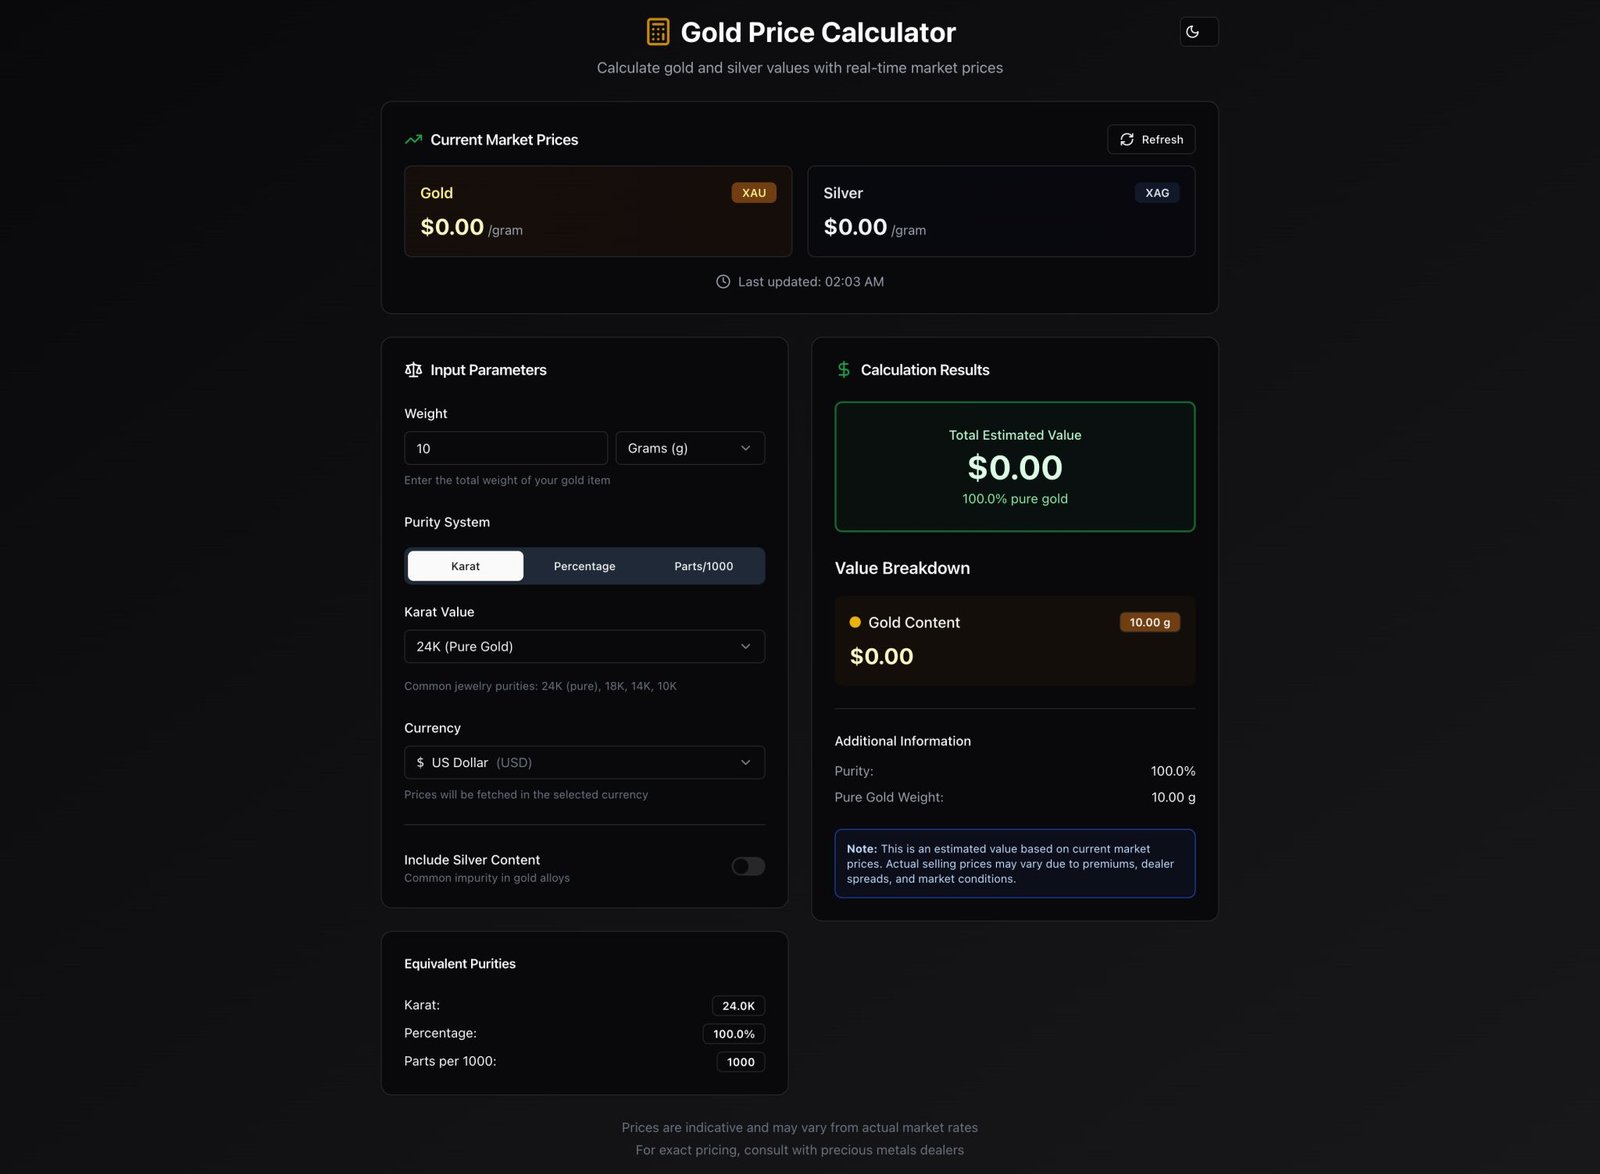
Task: Click the XAG badge on the Silver card
Action: coord(1157,193)
